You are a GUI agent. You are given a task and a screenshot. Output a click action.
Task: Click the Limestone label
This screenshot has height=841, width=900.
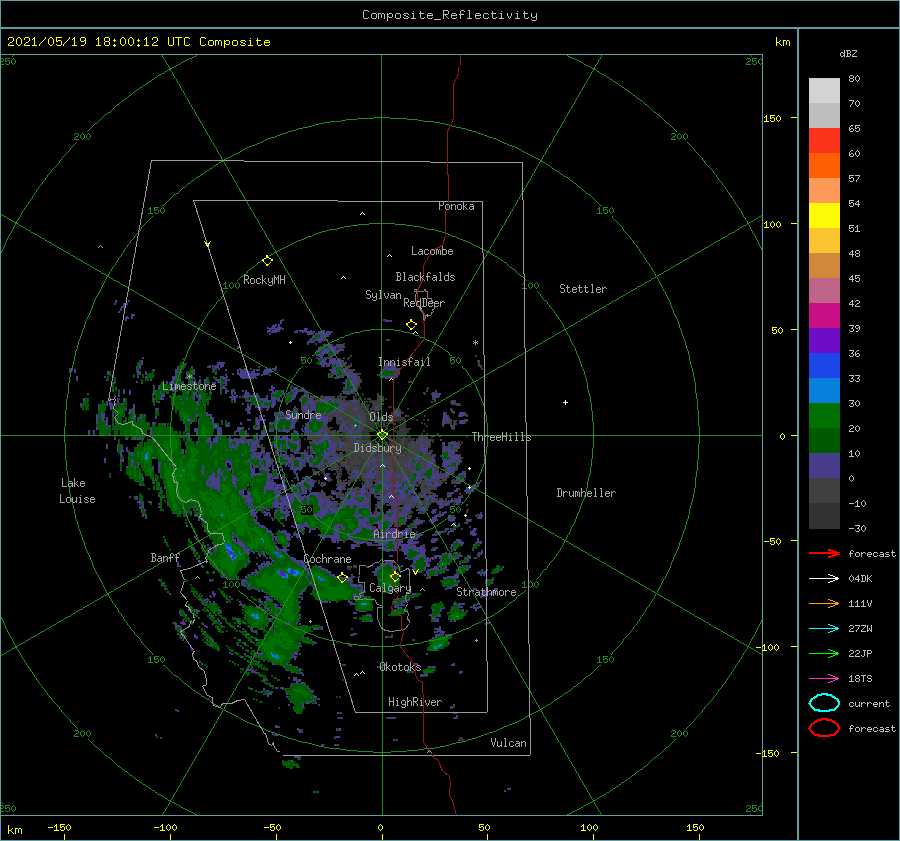[x=189, y=386]
